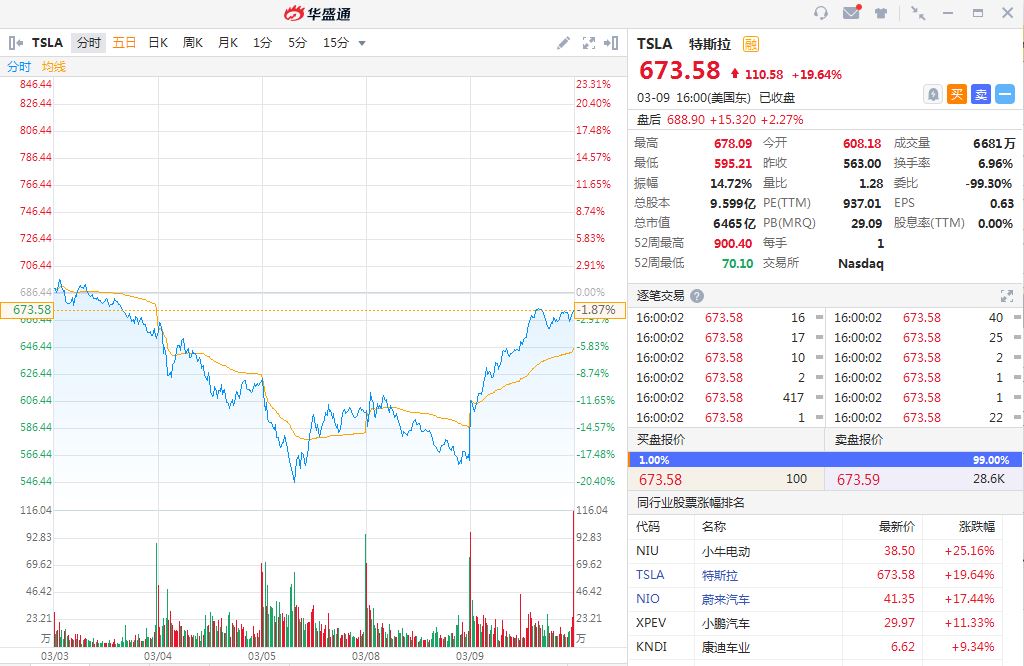Select the 五日 five-day chart tab

tap(124, 43)
